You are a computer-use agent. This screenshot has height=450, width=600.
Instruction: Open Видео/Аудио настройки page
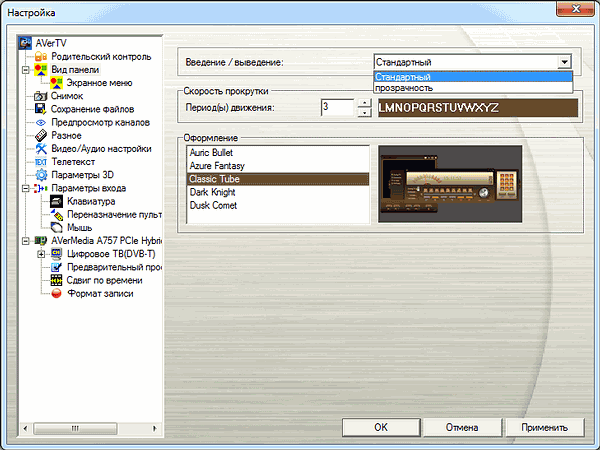click(x=101, y=148)
